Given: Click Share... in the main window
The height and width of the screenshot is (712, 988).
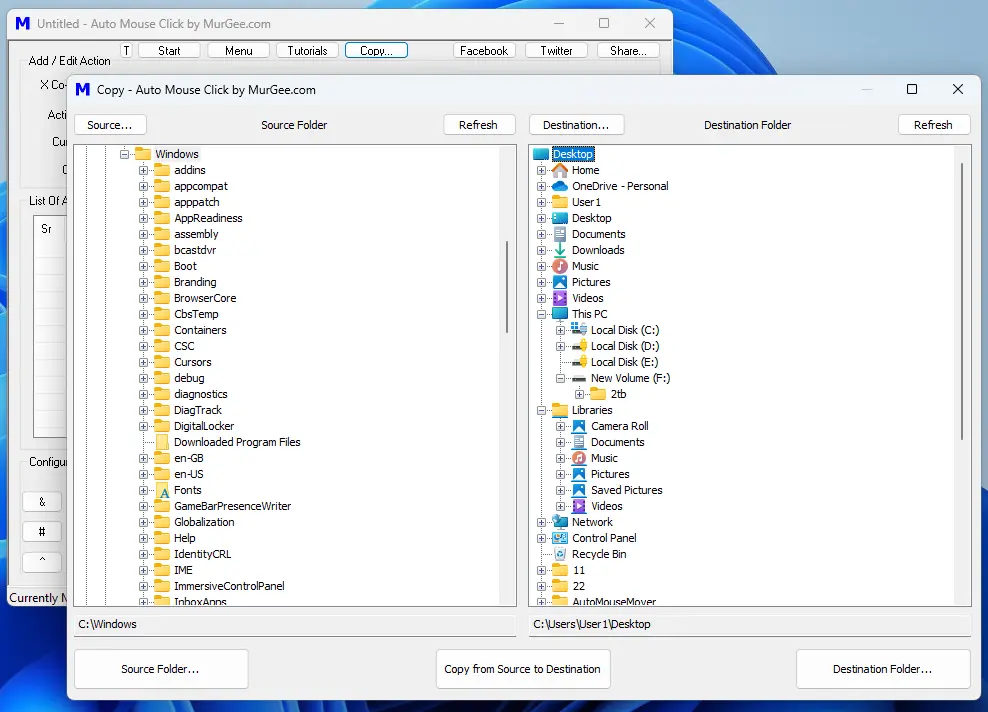Looking at the screenshot, I should [x=628, y=50].
